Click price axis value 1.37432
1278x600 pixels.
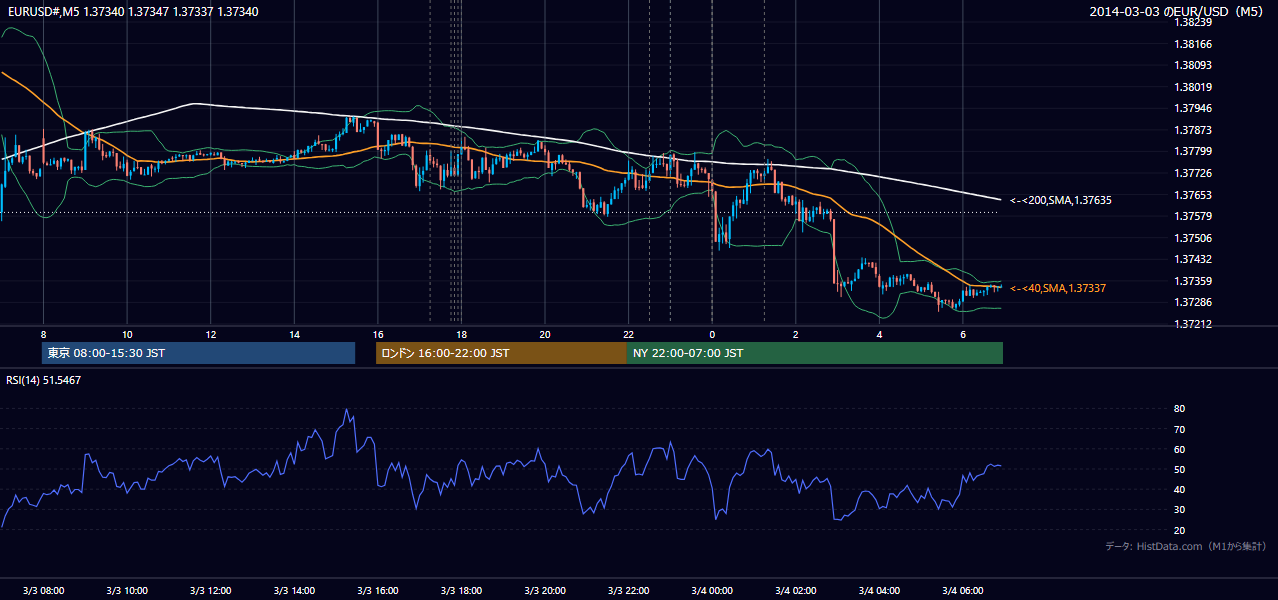point(1193,259)
